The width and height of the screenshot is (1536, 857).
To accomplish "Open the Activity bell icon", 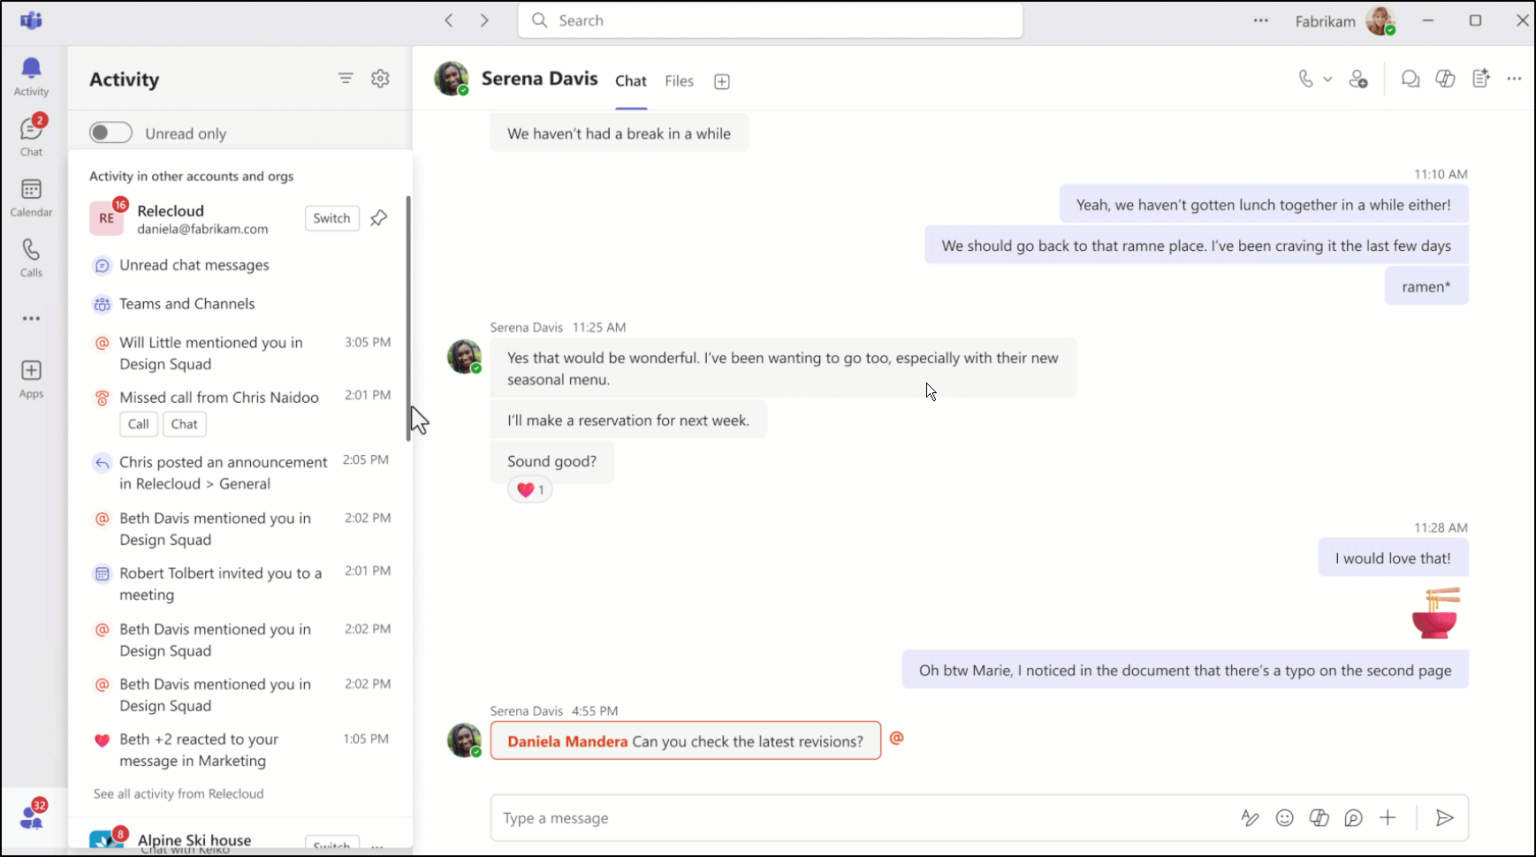I will point(31,70).
